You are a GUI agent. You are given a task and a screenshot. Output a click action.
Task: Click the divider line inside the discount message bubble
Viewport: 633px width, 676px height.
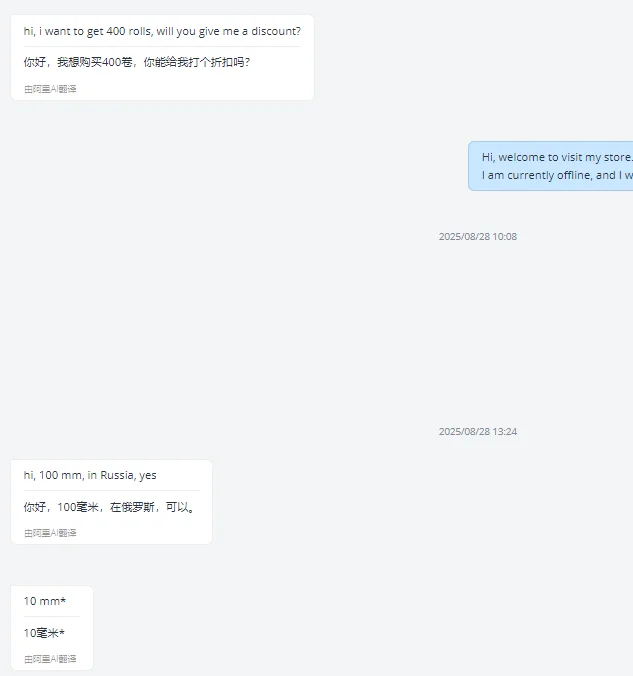point(162,47)
